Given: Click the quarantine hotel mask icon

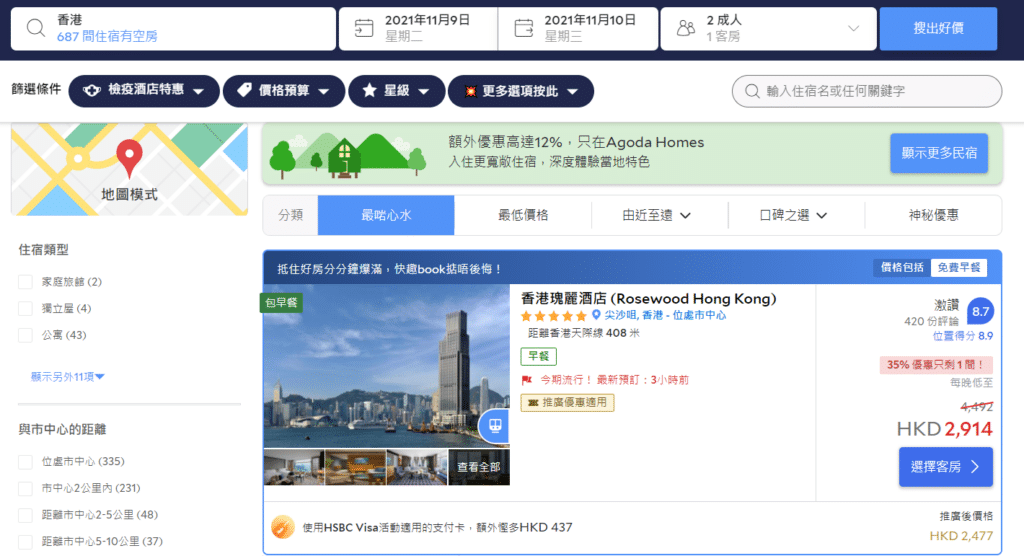Looking at the screenshot, I should (92, 91).
